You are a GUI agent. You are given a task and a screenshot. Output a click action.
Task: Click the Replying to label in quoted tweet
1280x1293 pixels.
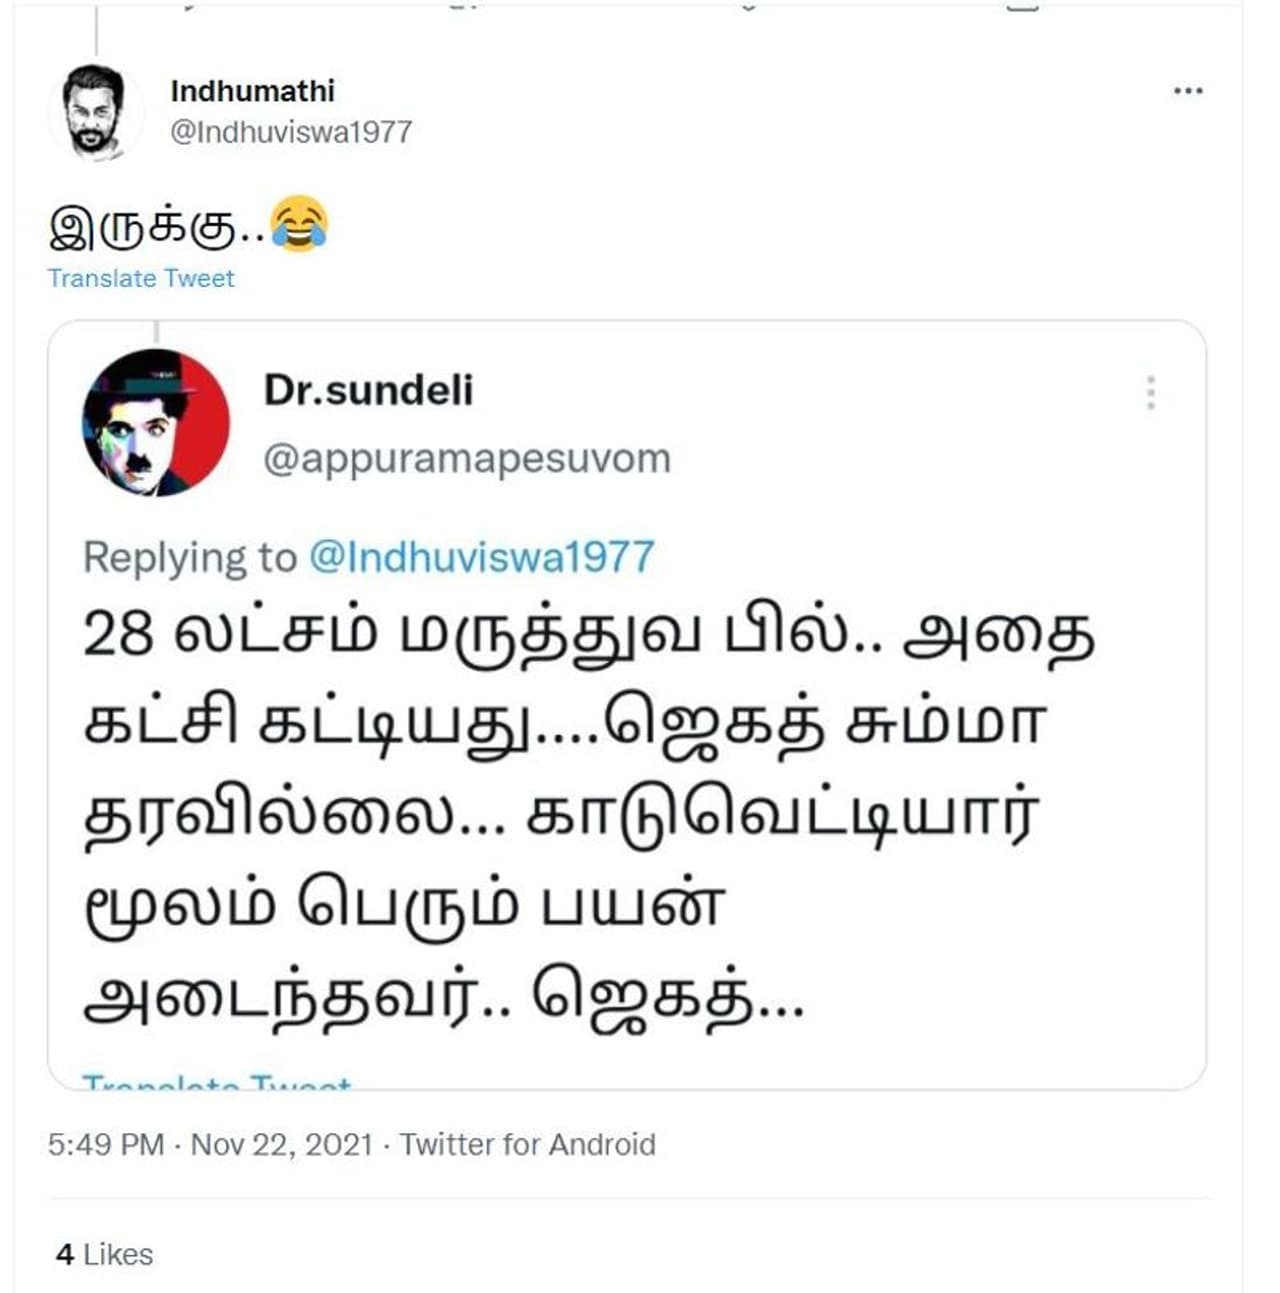coord(190,557)
